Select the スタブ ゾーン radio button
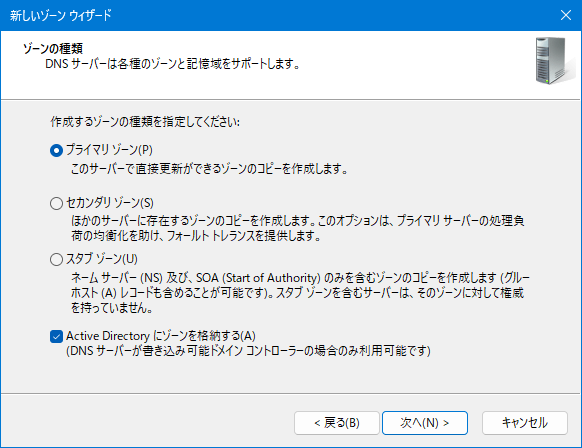 (x=56, y=259)
